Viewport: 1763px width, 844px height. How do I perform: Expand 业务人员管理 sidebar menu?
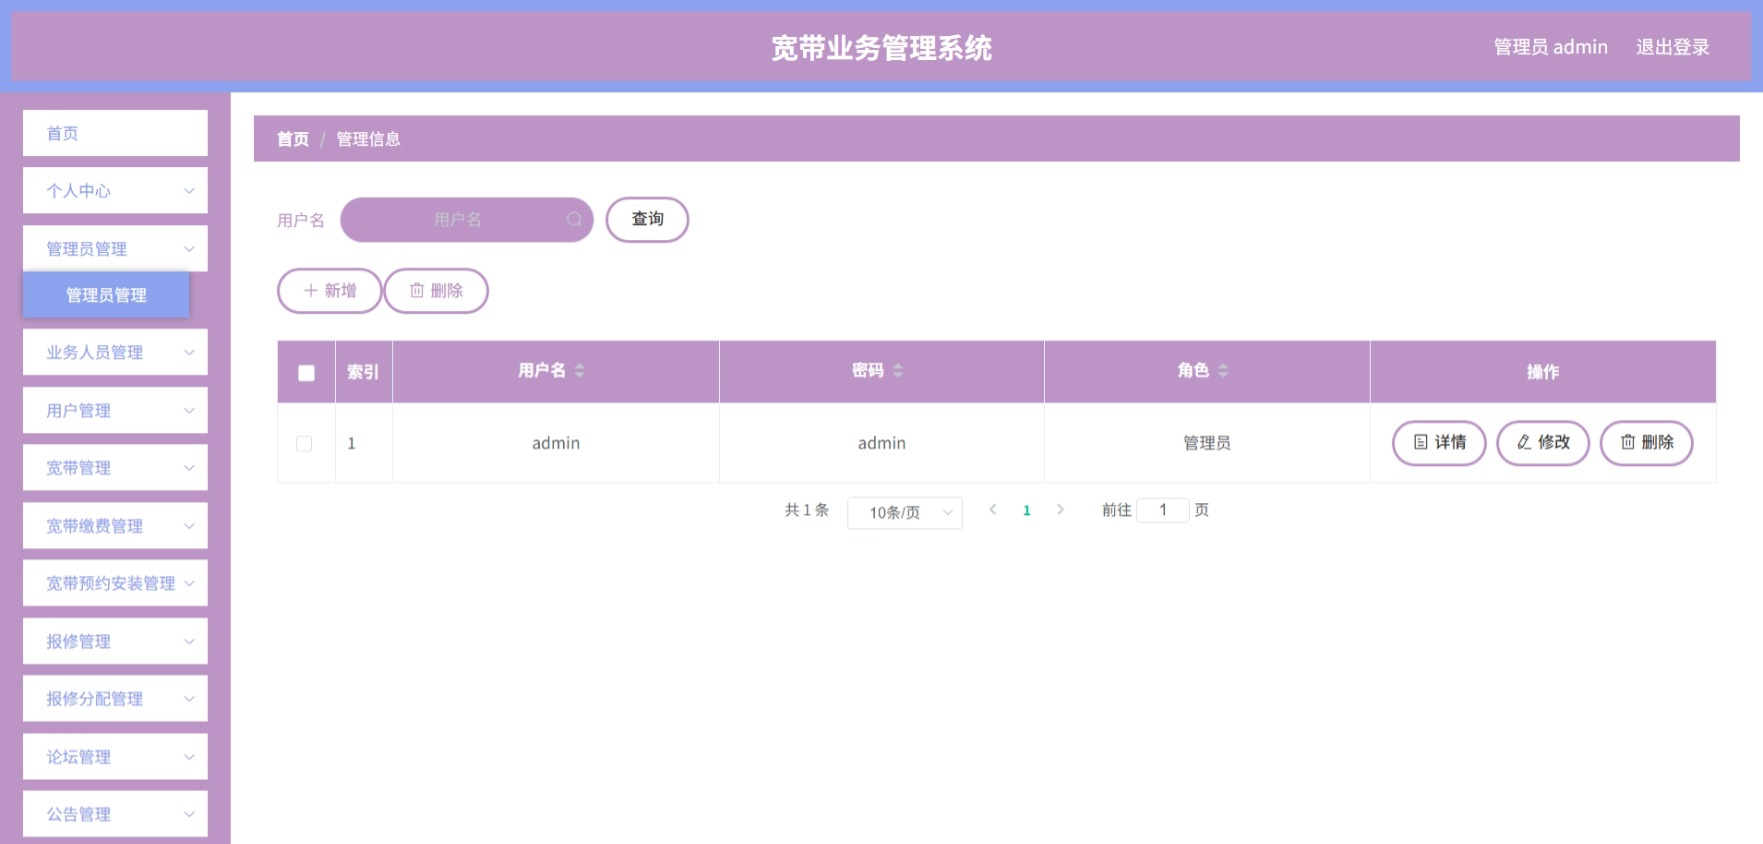115,352
